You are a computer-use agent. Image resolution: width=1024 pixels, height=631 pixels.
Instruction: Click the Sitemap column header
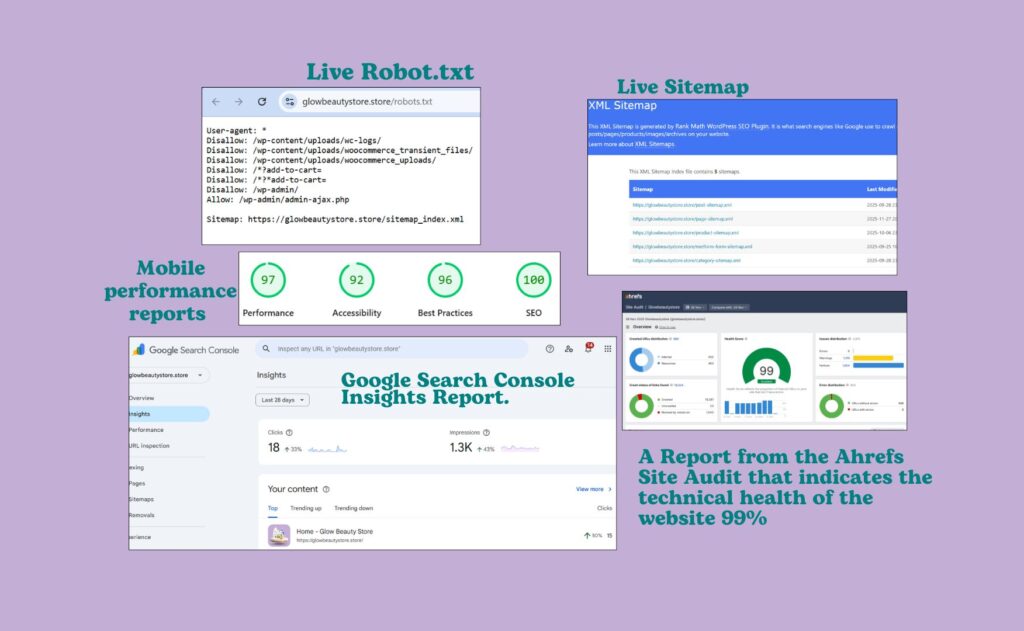pos(643,189)
